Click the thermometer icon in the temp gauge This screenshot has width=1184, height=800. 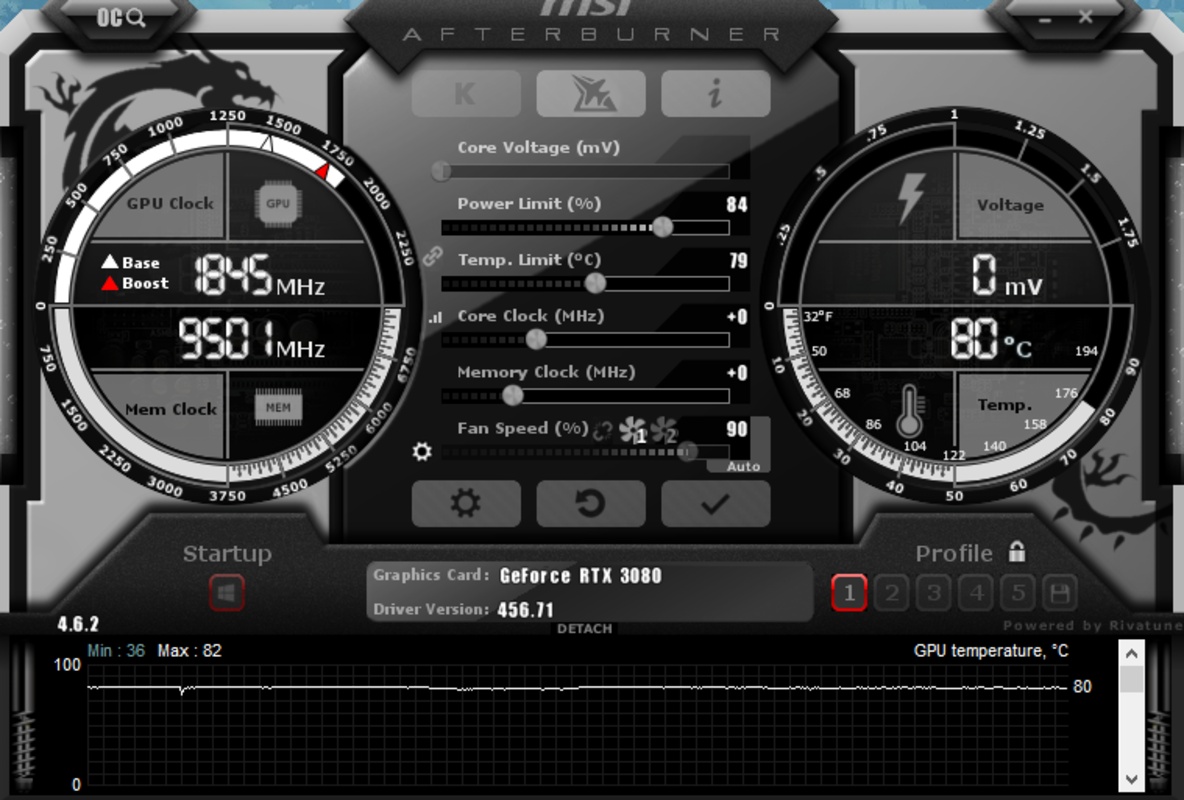(909, 412)
